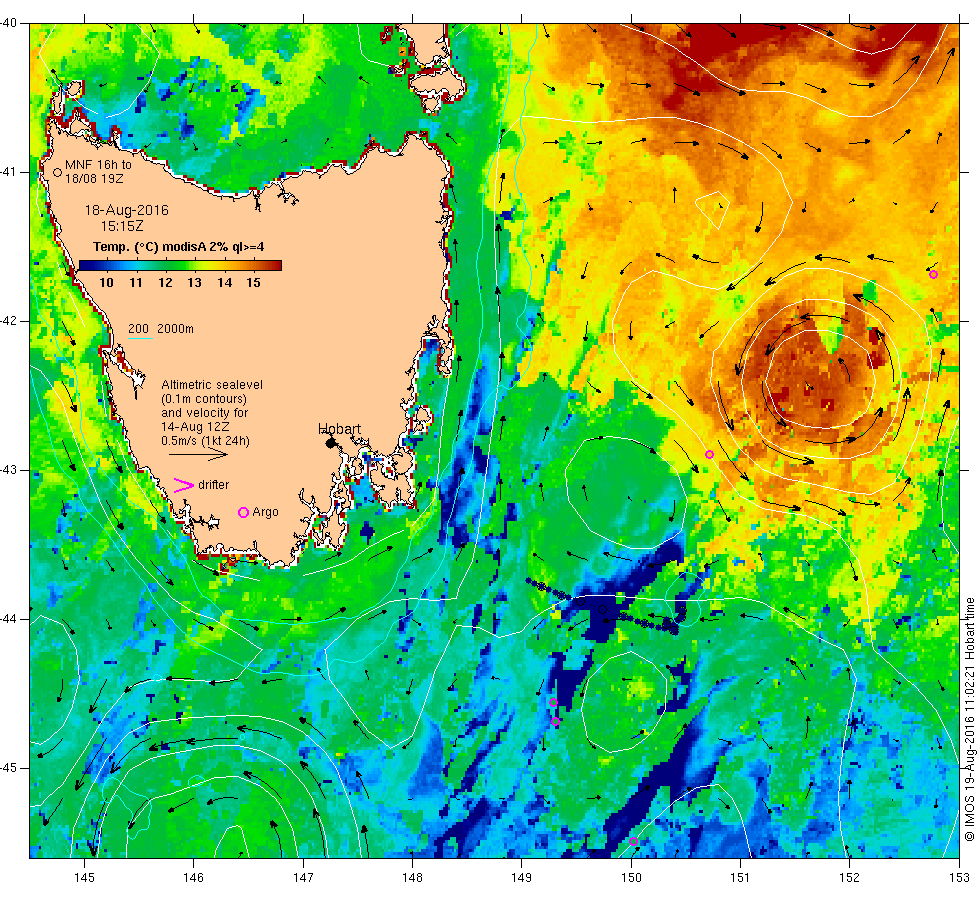This screenshot has width=980, height=900.
Task: Click the Argo float marker near 152.8E, 41.7S
Action: [x=933, y=274]
